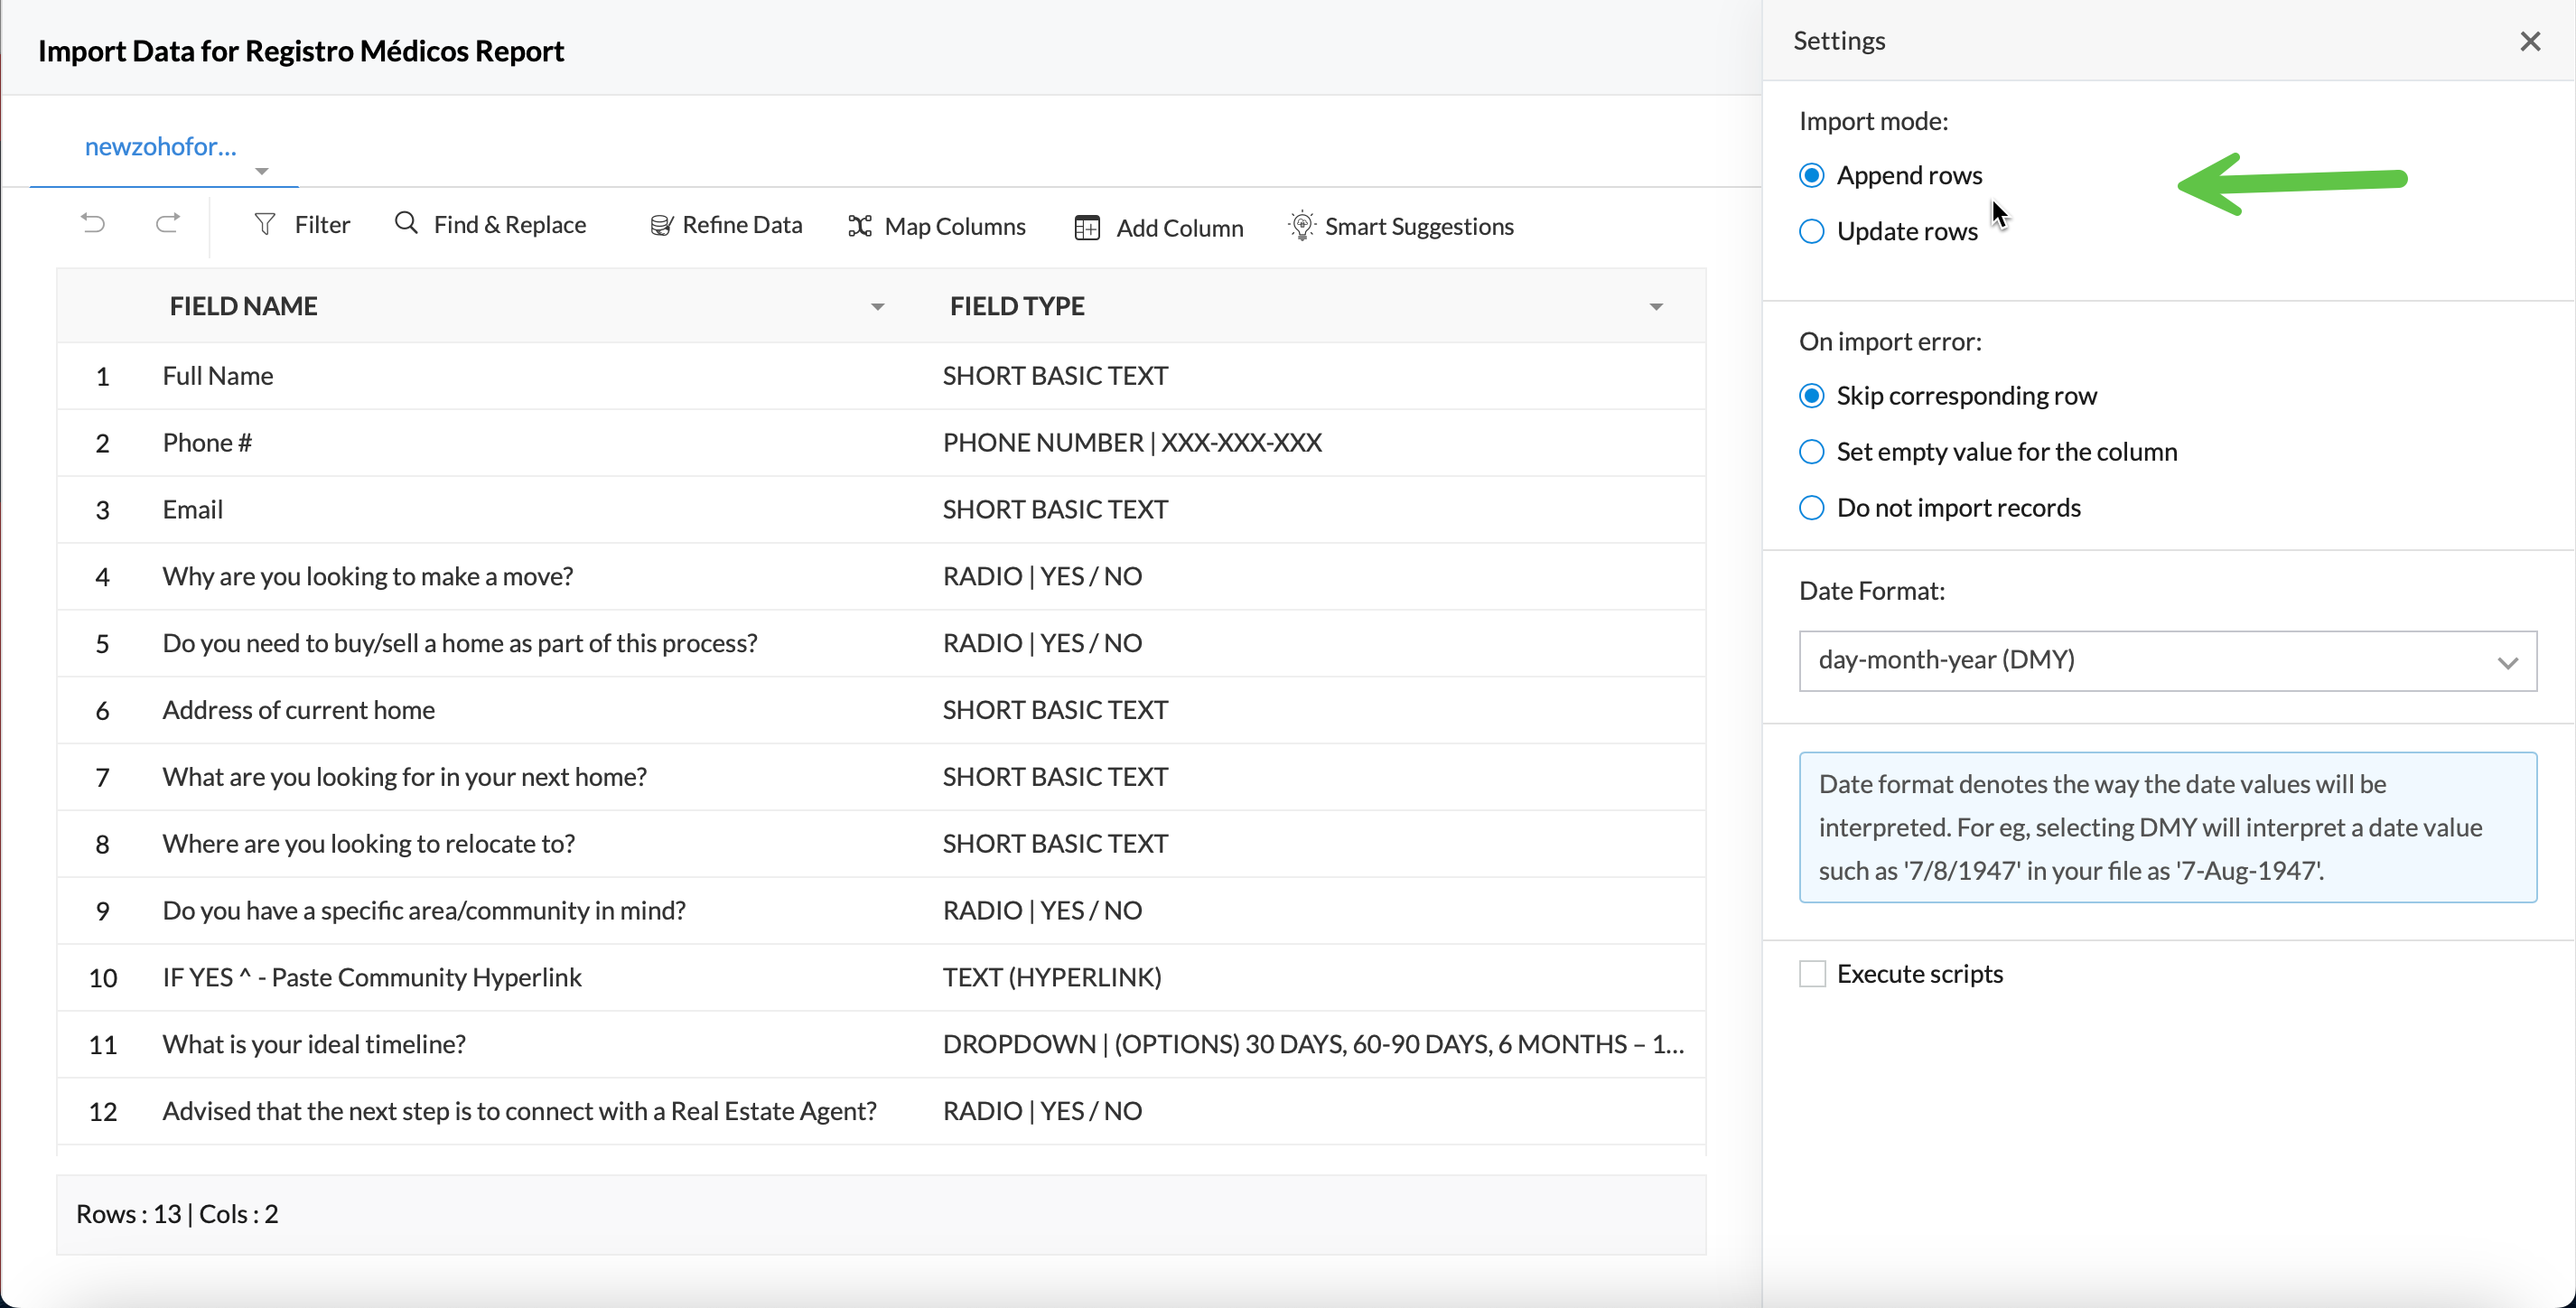Choose Do not import records
This screenshot has height=1308, width=2576.
1811,508
